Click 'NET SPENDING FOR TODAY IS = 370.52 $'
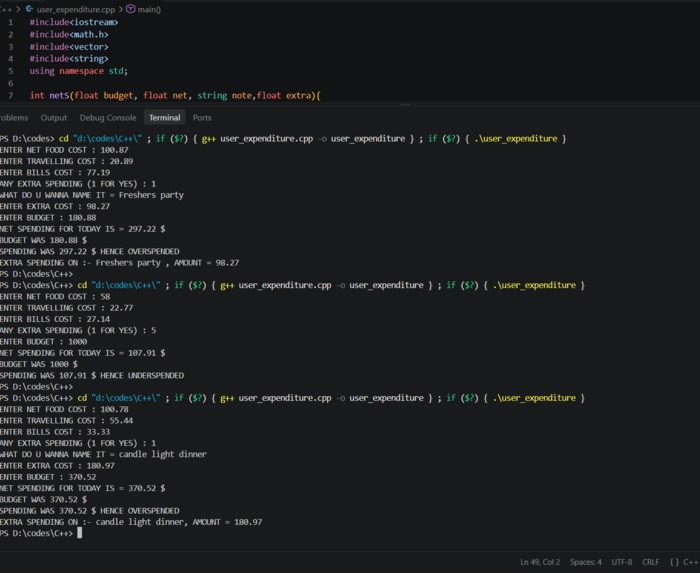 point(83,488)
